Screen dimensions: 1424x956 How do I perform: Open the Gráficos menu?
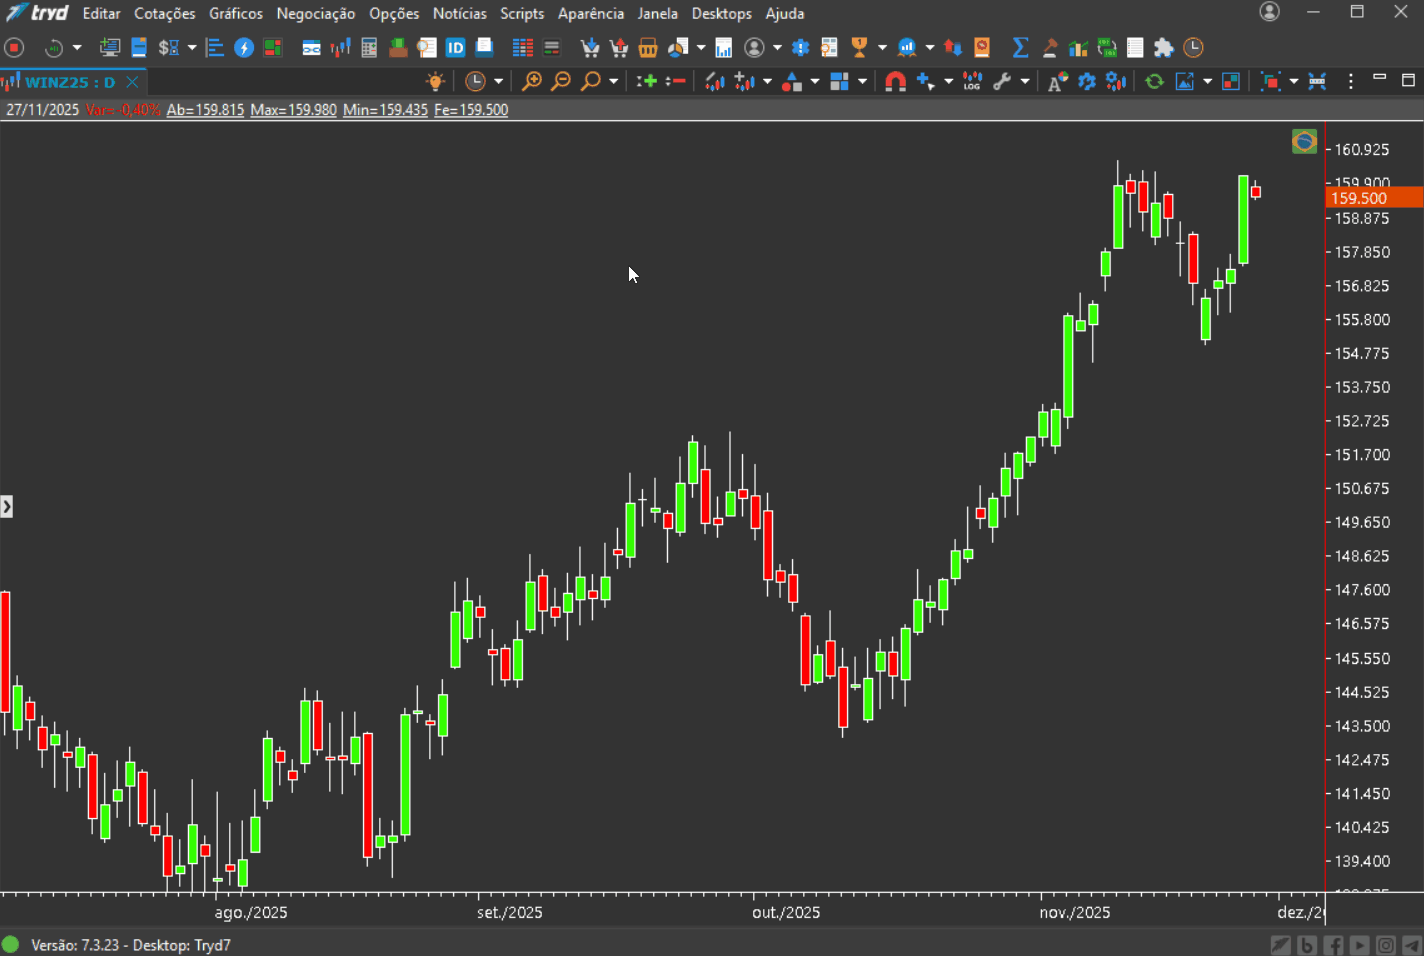pos(236,13)
